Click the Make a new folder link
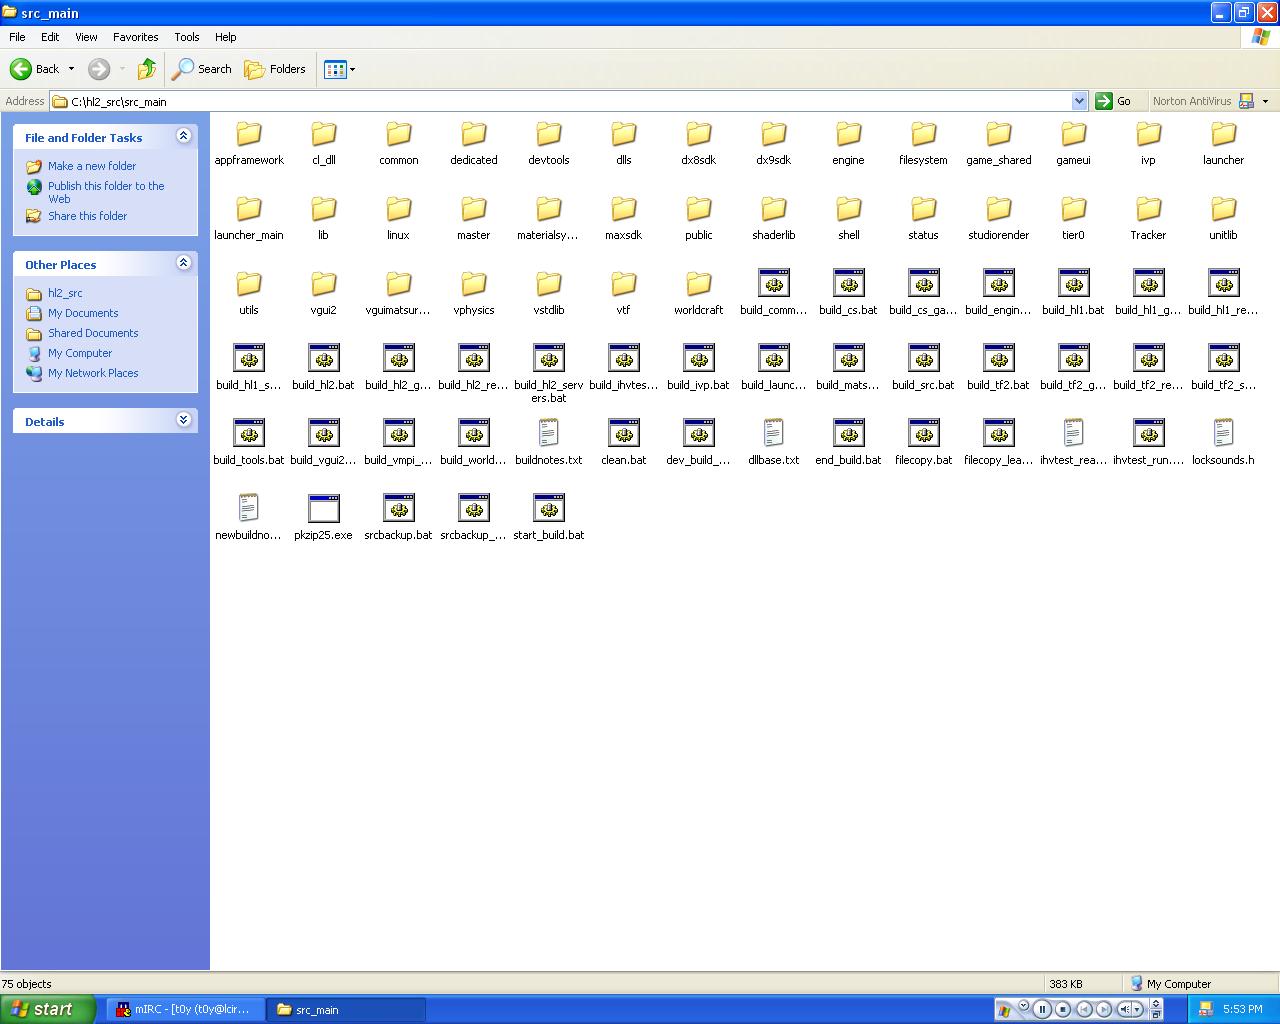 click(92, 166)
